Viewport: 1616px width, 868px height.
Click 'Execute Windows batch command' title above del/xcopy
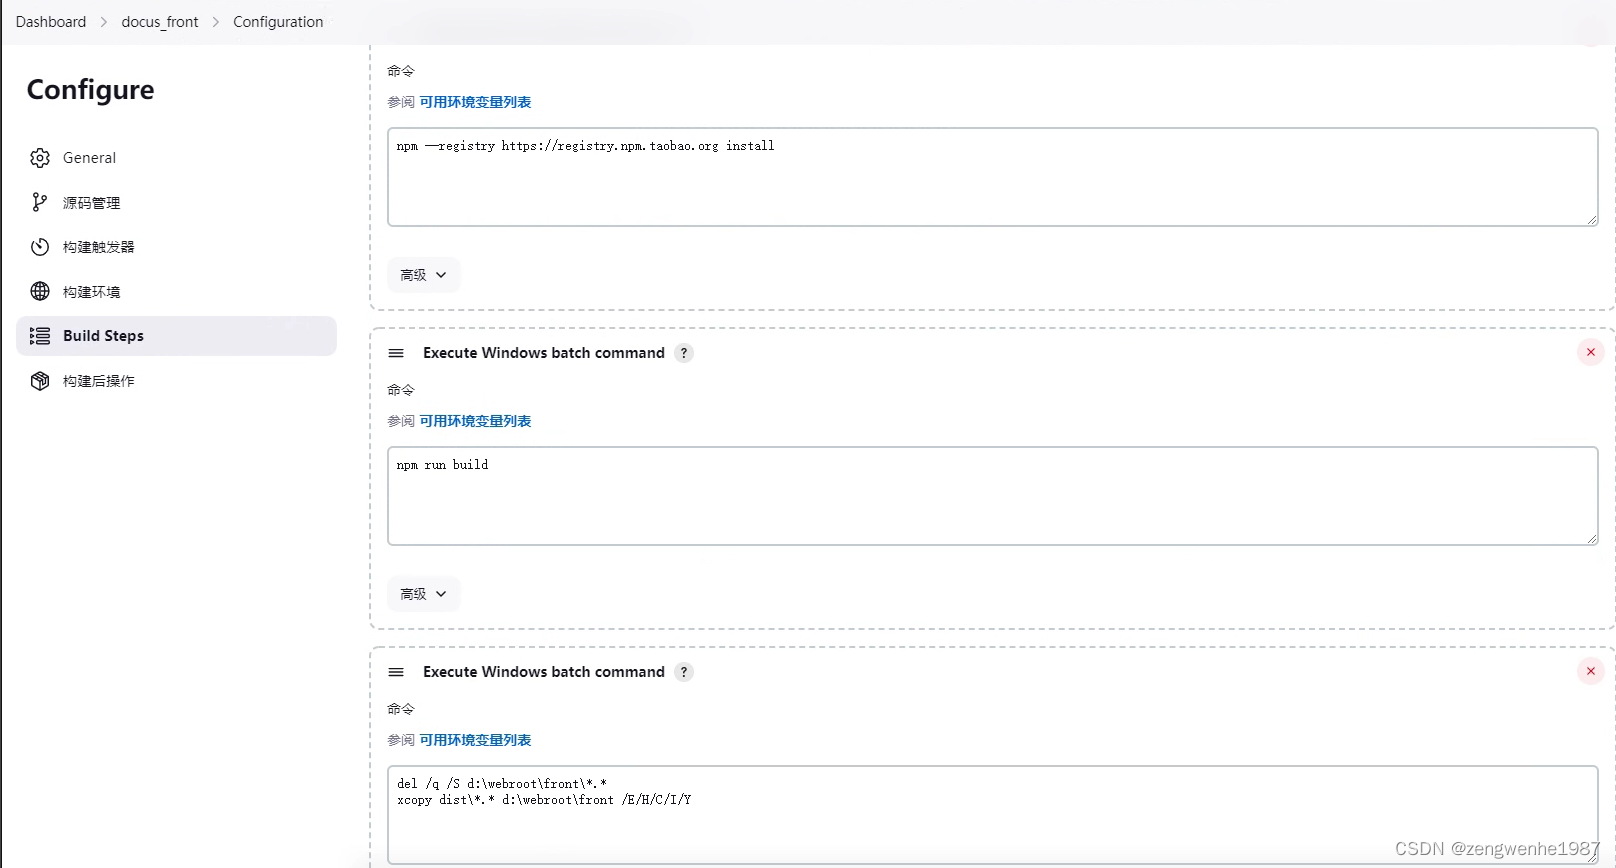pos(544,672)
